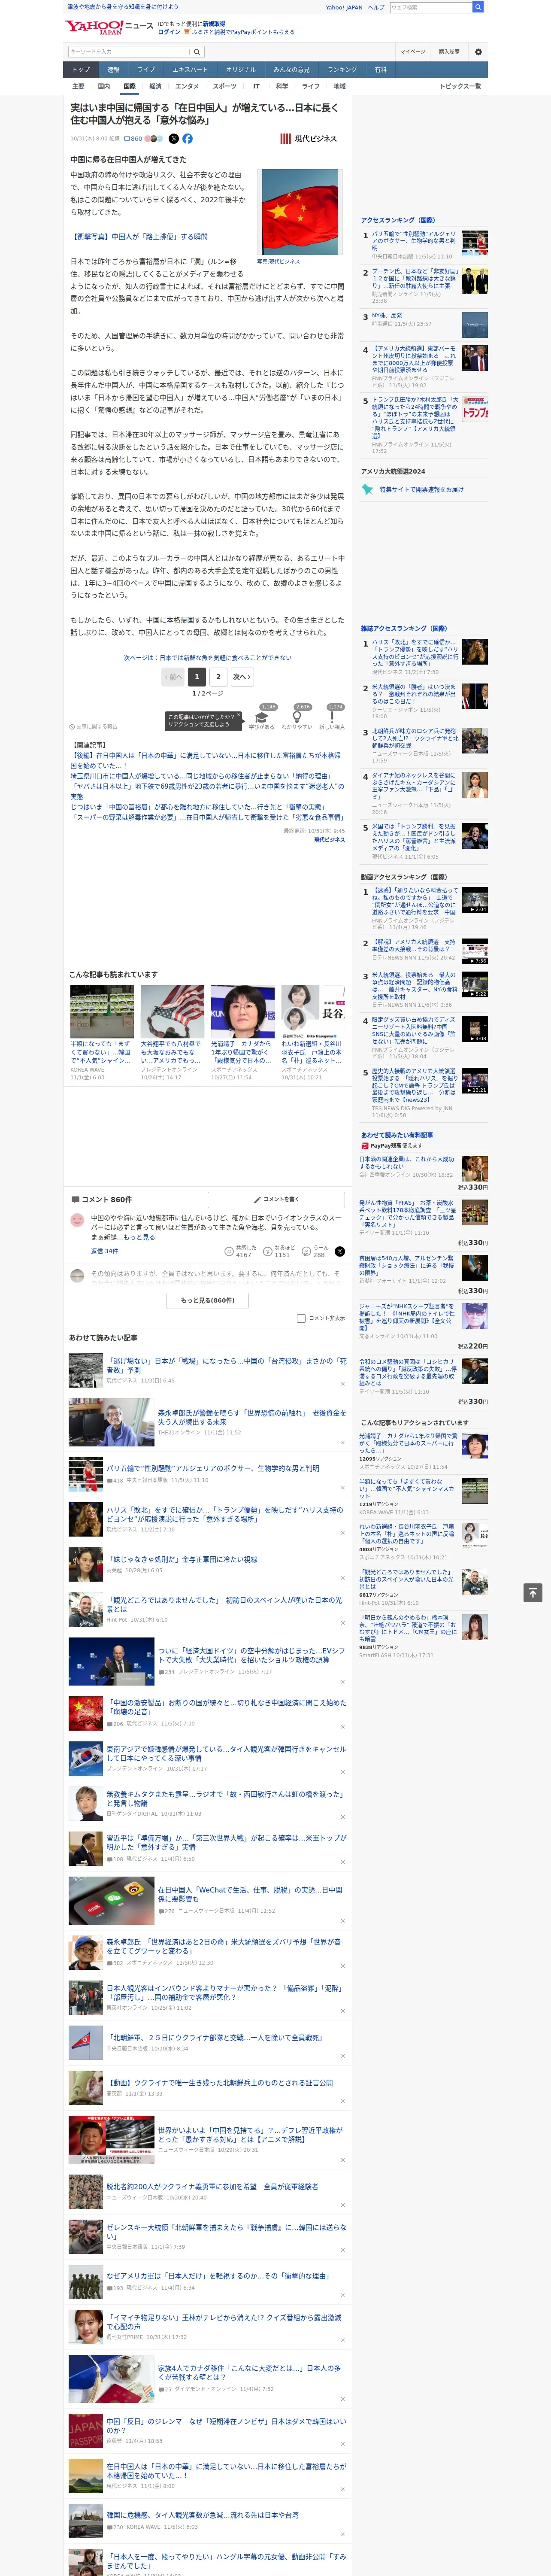
Task: Click the 共感した reaction on first comment
Action: pos(241,1251)
